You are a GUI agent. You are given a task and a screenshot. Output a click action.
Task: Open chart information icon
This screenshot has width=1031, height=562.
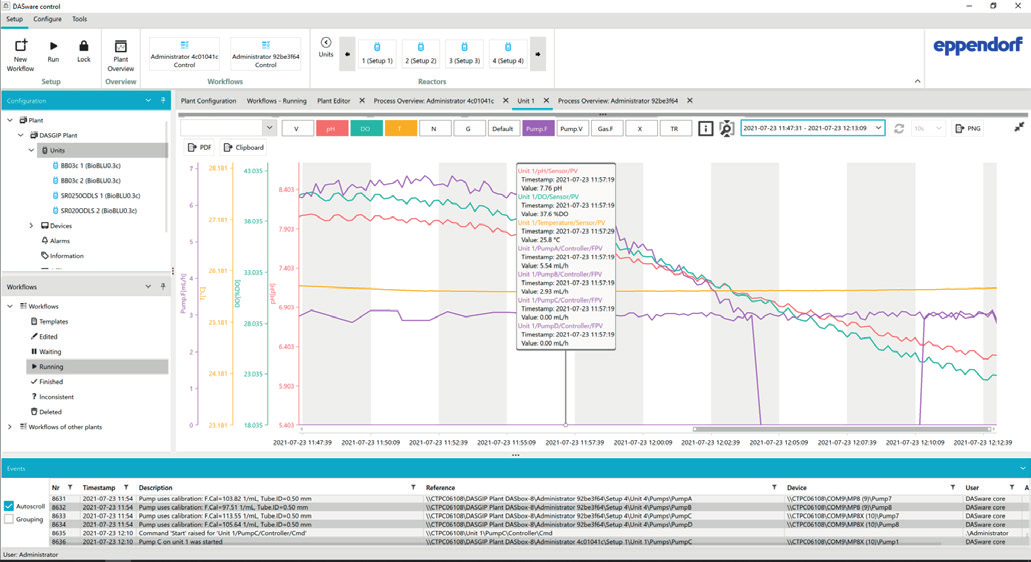(705, 128)
